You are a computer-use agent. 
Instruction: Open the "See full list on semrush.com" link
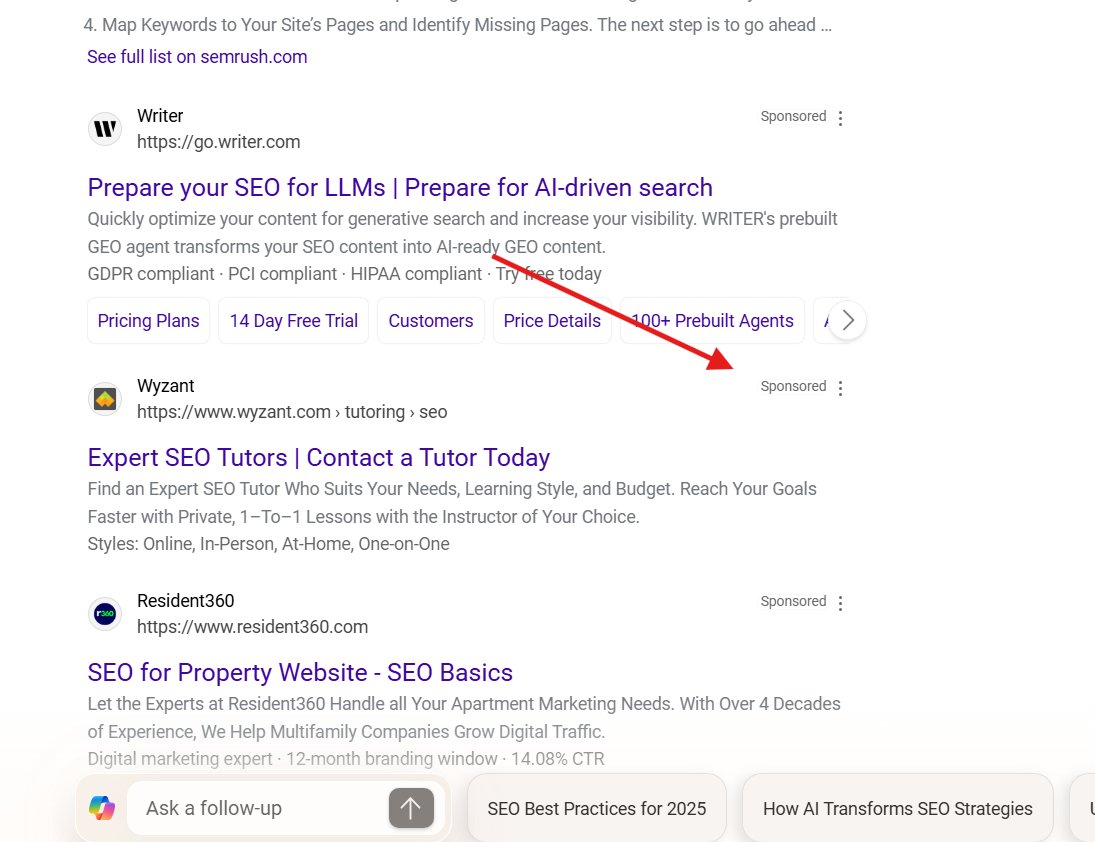point(197,57)
